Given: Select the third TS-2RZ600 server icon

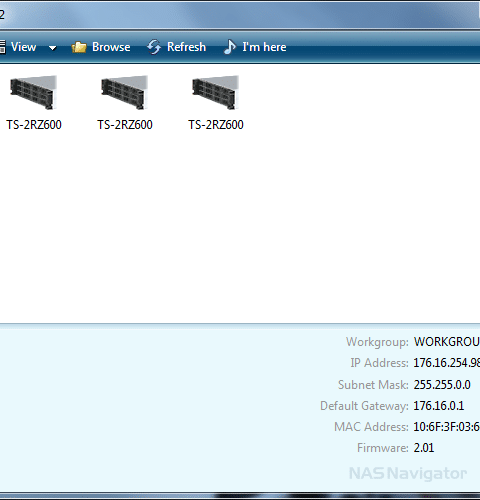Looking at the screenshot, I should (215, 92).
